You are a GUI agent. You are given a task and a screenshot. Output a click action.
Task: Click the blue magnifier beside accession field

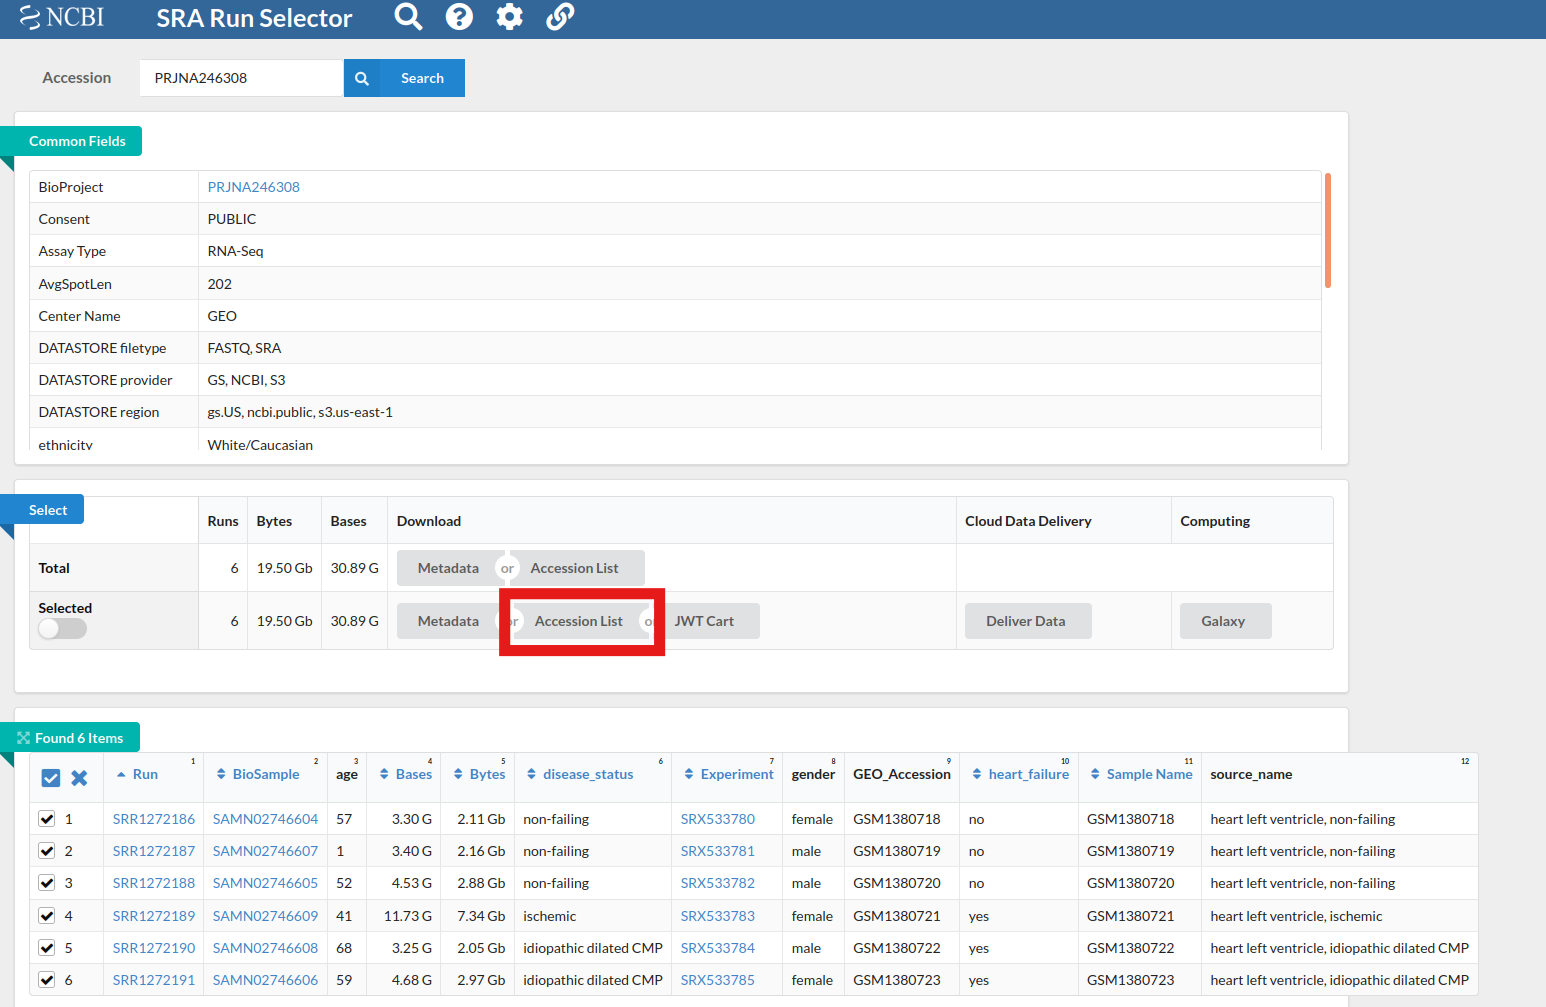[362, 78]
